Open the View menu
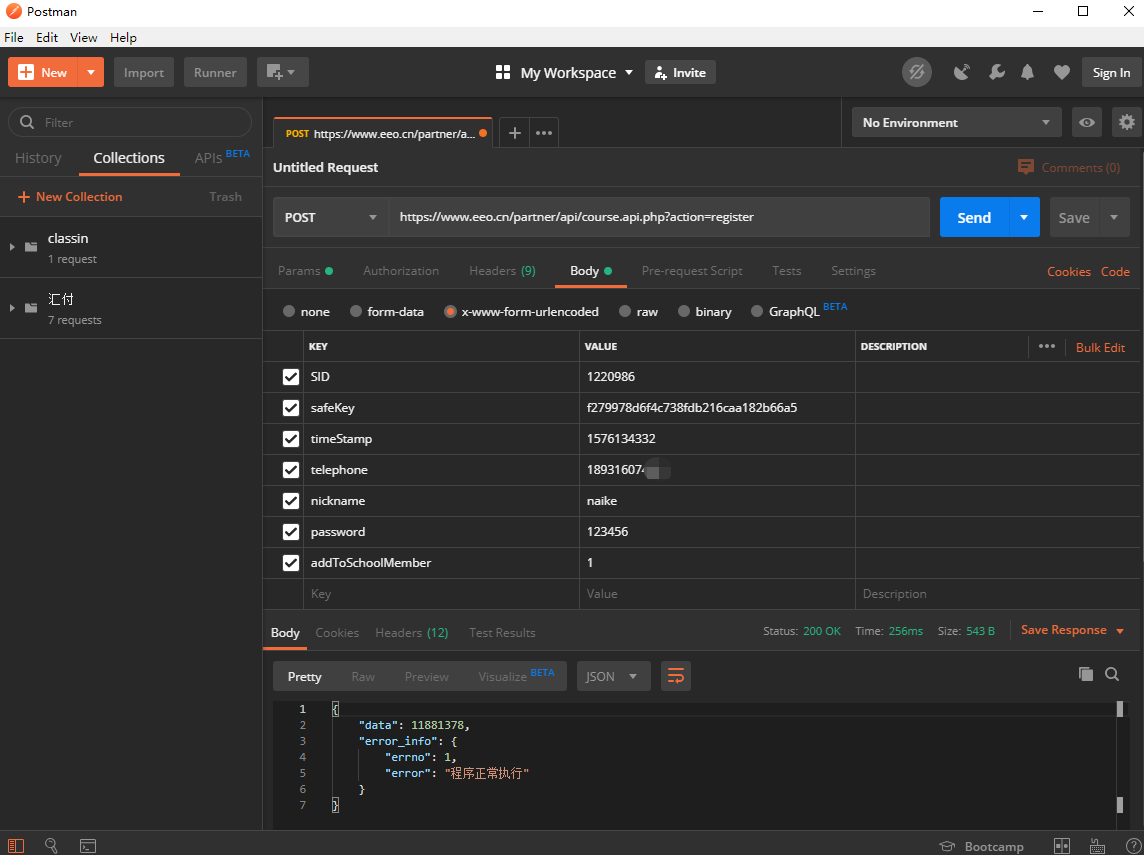The image size is (1144, 855). click(83, 37)
